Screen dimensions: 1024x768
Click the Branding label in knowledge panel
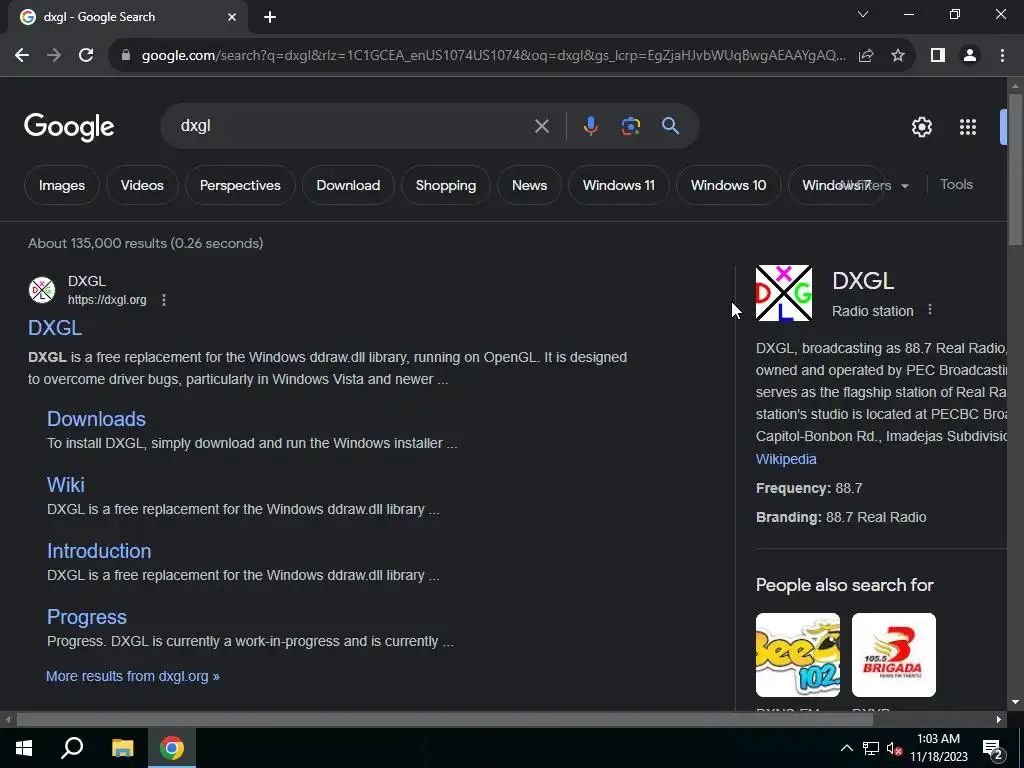pyautogui.click(x=788, y=517)
